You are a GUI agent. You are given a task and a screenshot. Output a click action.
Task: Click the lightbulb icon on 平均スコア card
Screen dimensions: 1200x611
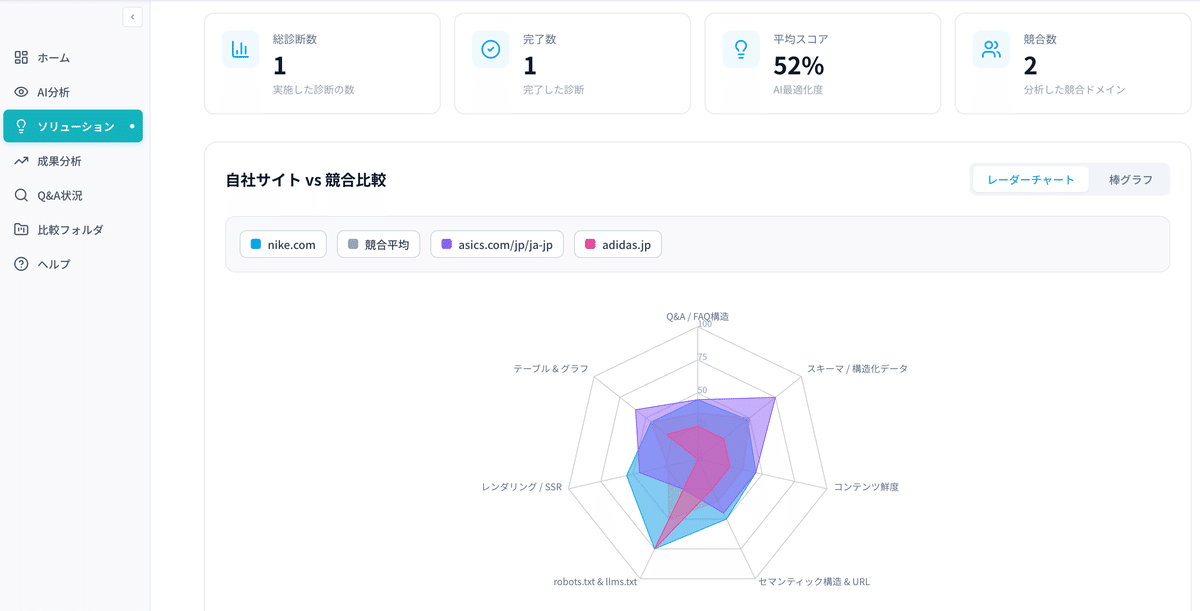740,49
